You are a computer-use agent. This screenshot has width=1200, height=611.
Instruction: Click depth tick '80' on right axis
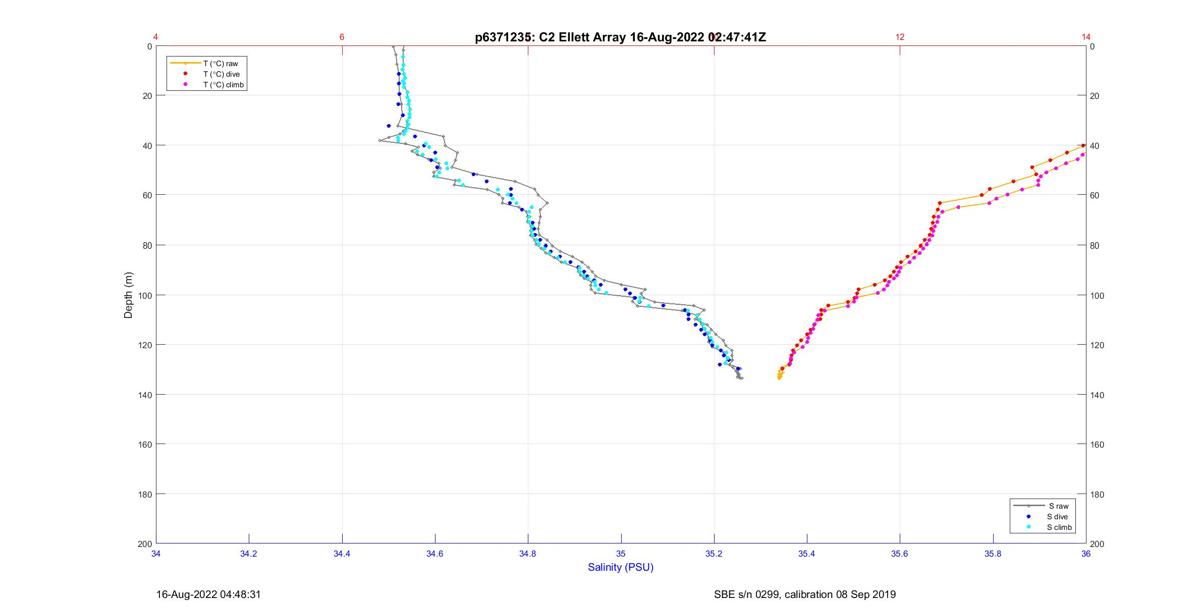[1096, 245]
